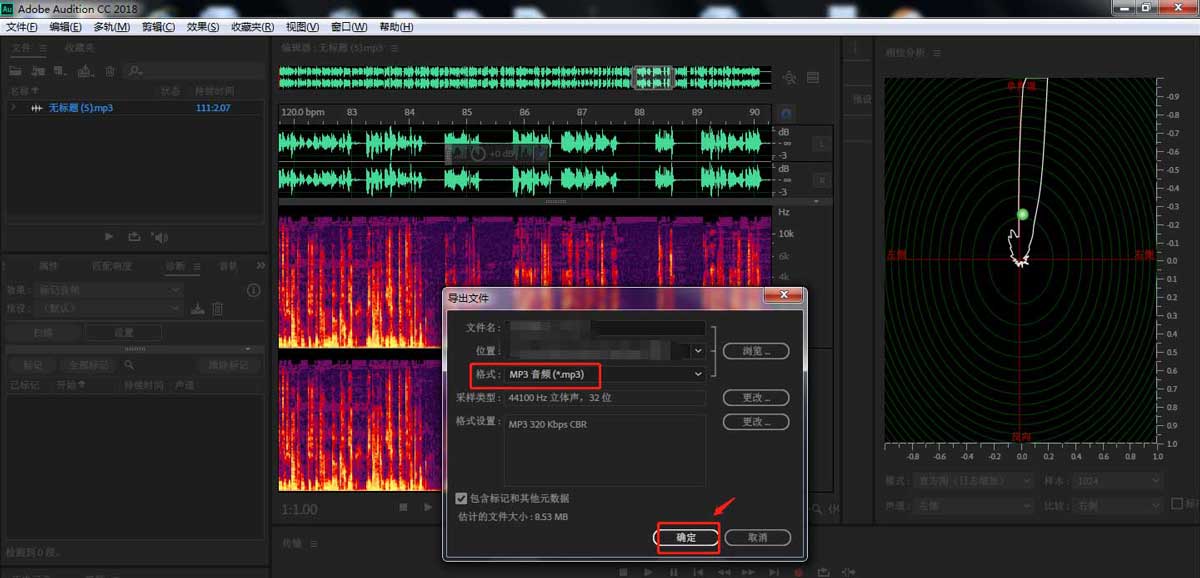Click the save preset icon in diagnostics panel
1200x578 pixels.
click(198, 309)
